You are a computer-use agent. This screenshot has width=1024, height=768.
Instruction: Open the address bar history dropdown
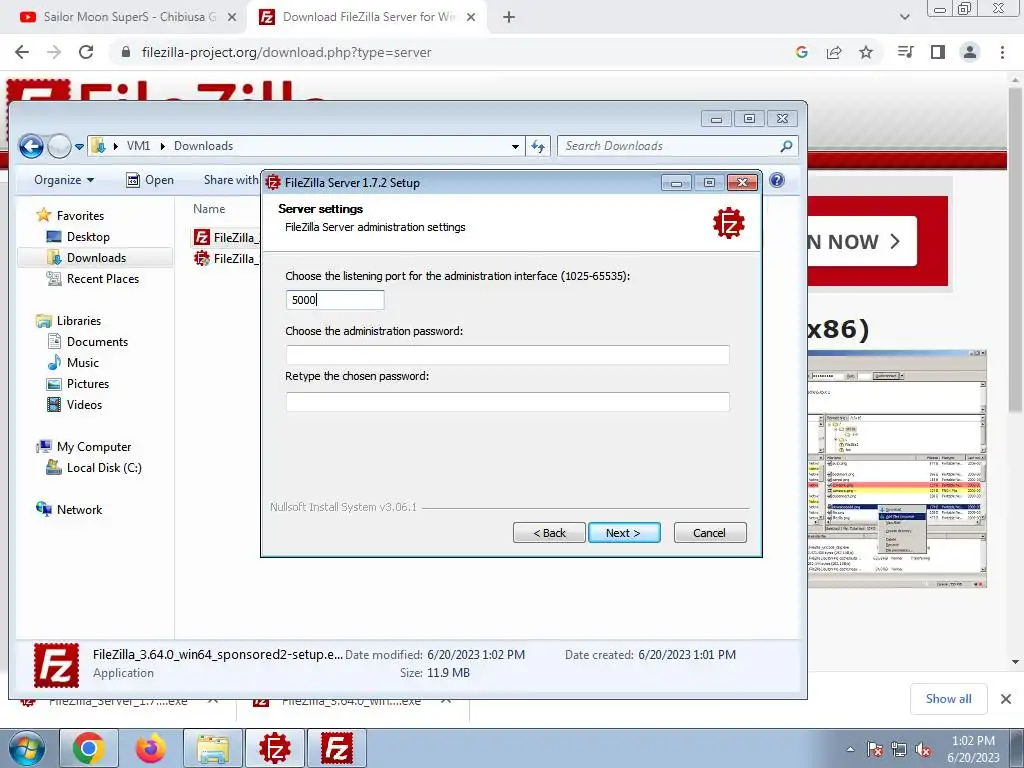515,146
